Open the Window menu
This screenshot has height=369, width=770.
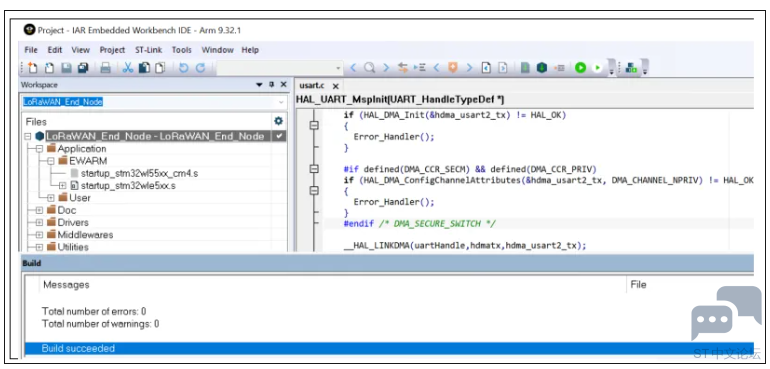218,50
